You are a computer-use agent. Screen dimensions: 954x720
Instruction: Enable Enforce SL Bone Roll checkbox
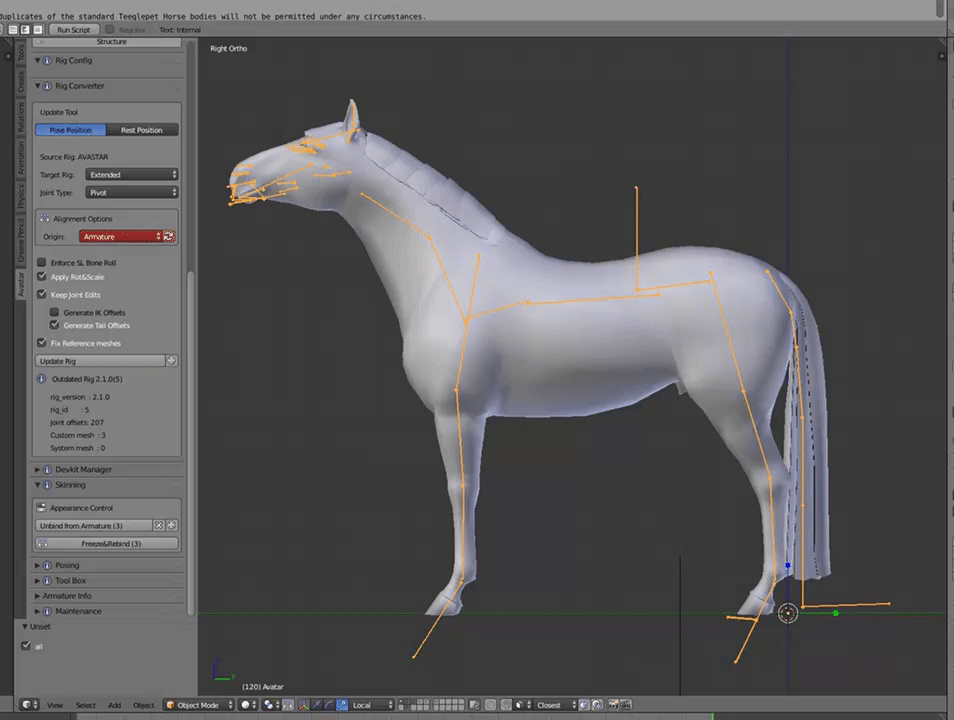click(x=42, y=263)
